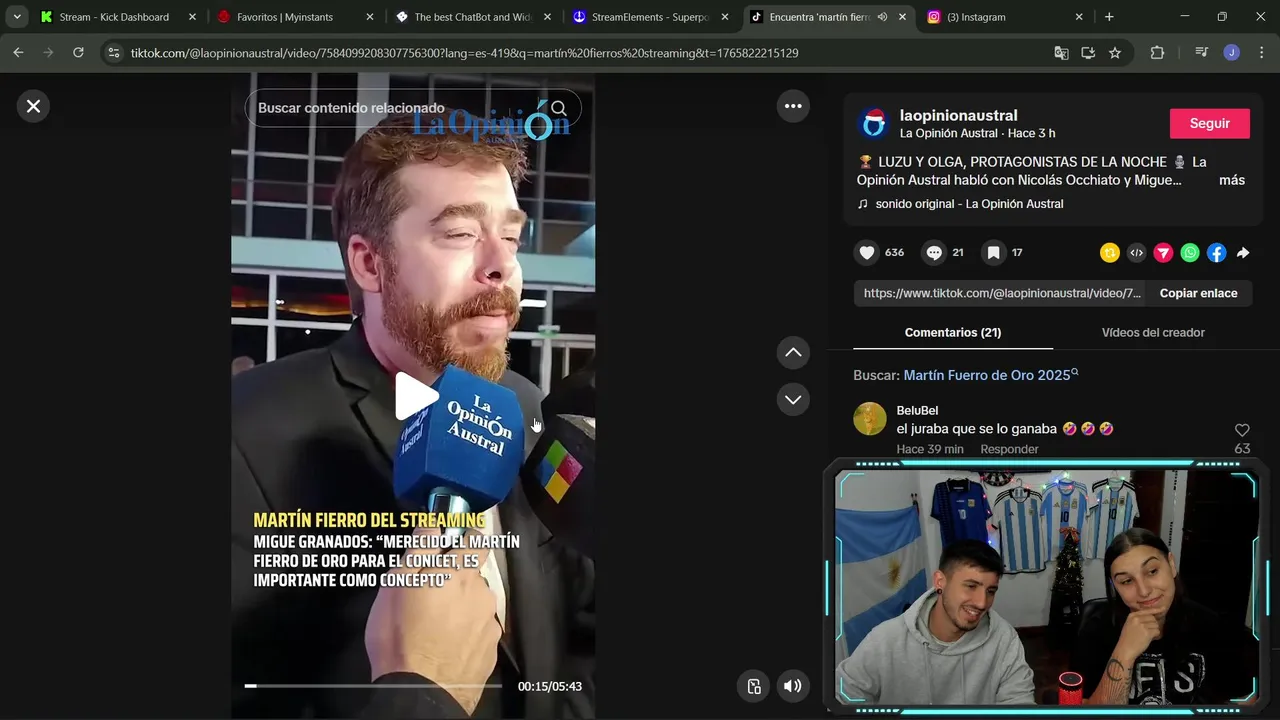This screenshot has height=720, width=1280.
Task: Go back in browser history
Action: coord(18,53)
